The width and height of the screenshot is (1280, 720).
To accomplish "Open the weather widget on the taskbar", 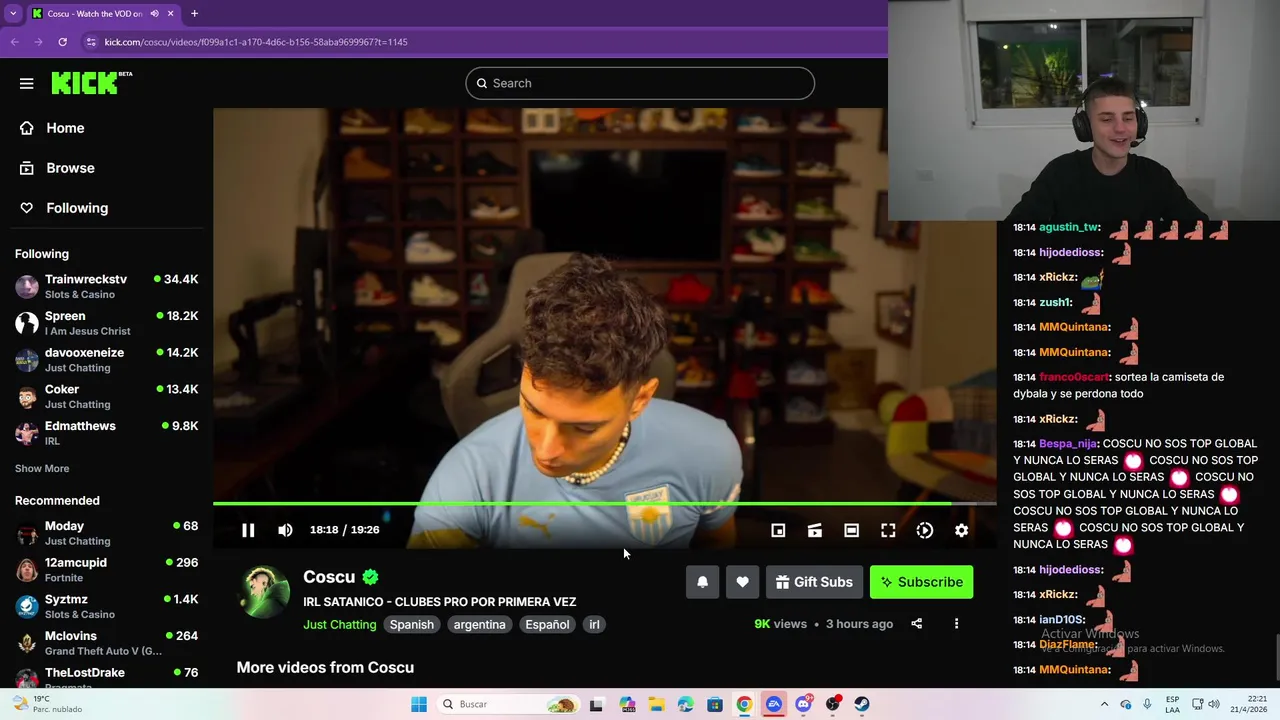I will point(45,704).
